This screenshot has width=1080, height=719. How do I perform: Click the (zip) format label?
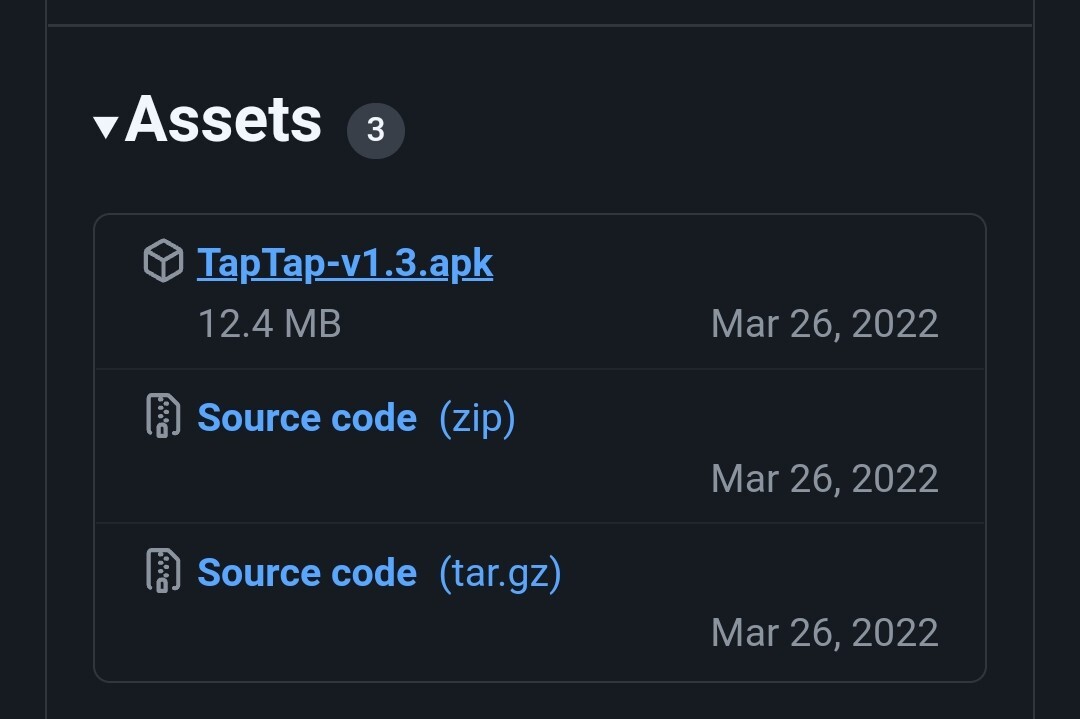477,419
